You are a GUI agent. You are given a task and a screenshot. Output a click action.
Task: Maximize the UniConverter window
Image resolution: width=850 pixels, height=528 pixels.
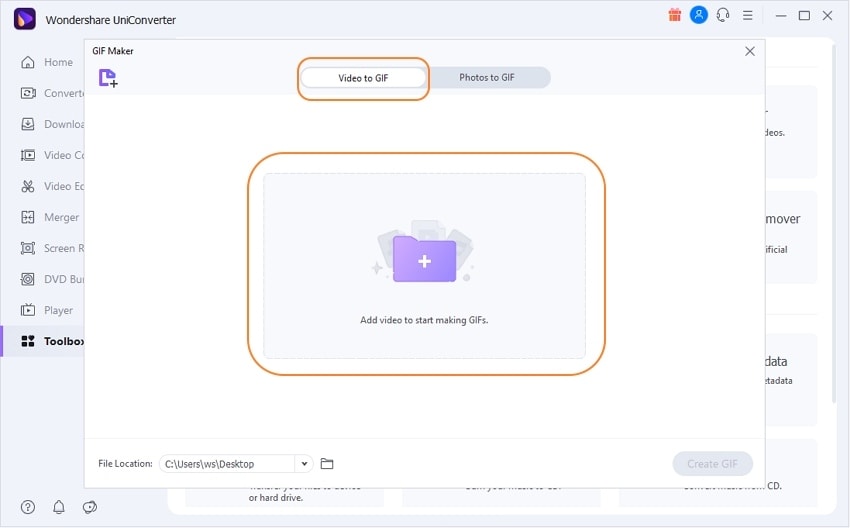tap(804, 16)
